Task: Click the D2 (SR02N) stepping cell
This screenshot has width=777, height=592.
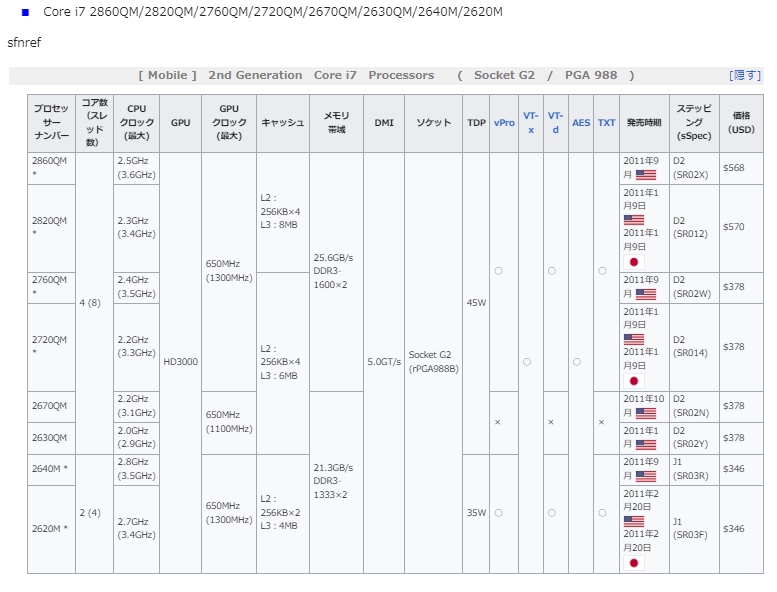Action: (x=694, y=407)
